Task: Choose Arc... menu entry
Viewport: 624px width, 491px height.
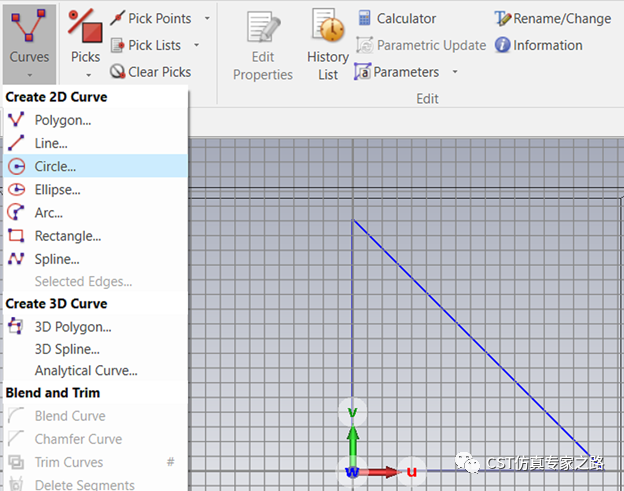Action: pos(96,212)
